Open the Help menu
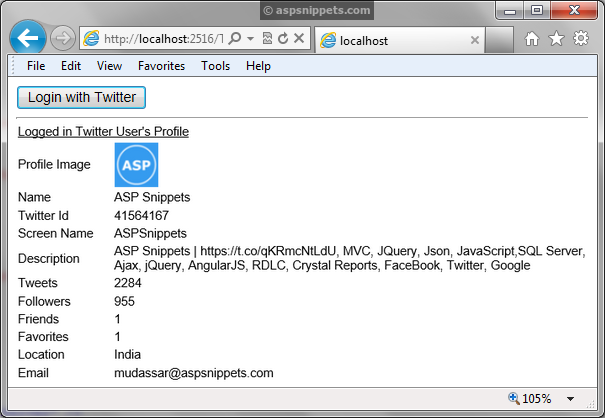The height and width of the screenshot is (418, 605). pyautogui.click(x=259, y=66)
